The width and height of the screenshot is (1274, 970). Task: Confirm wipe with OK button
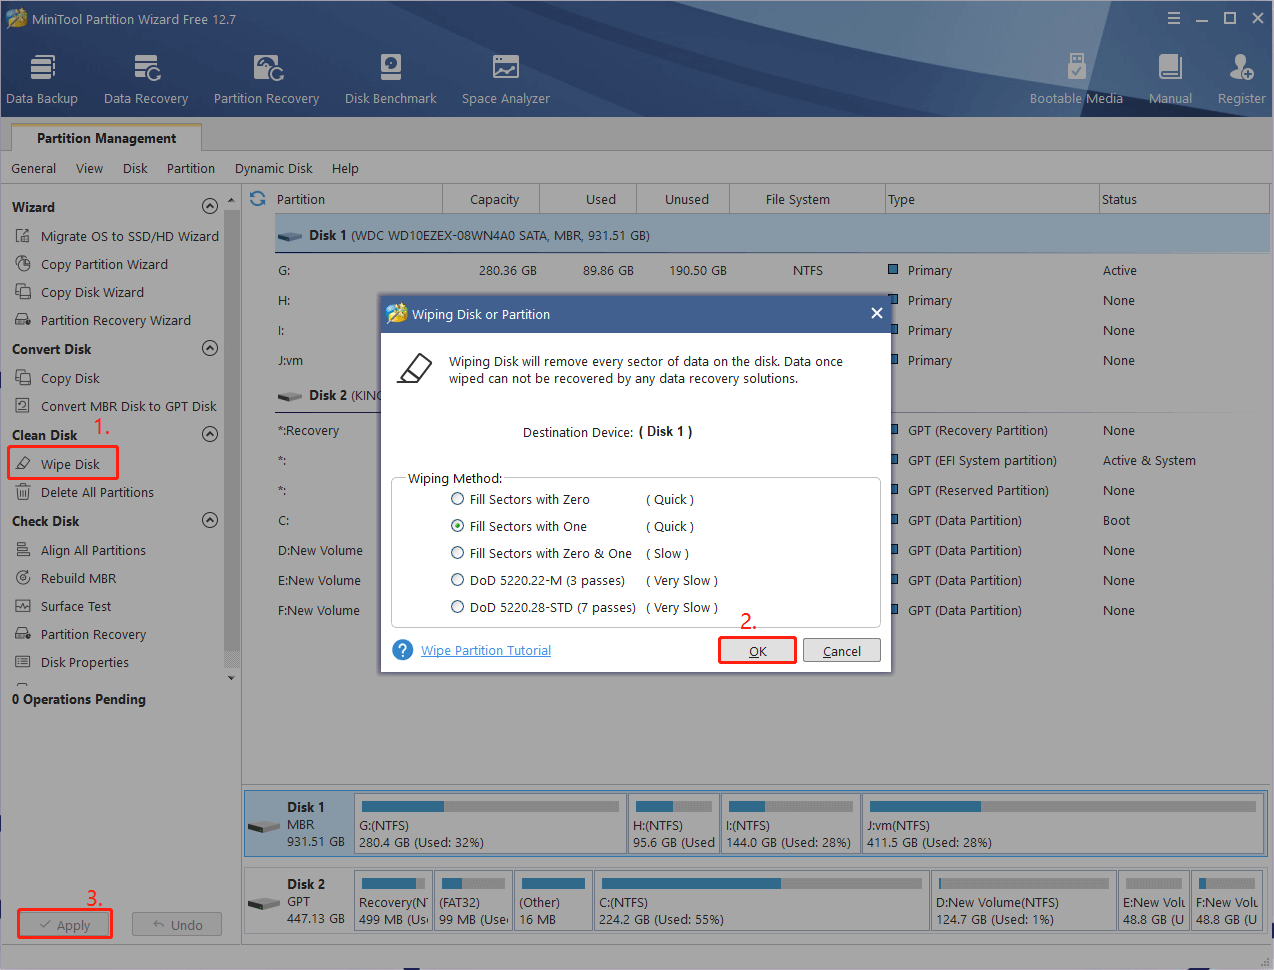(758, 651)
